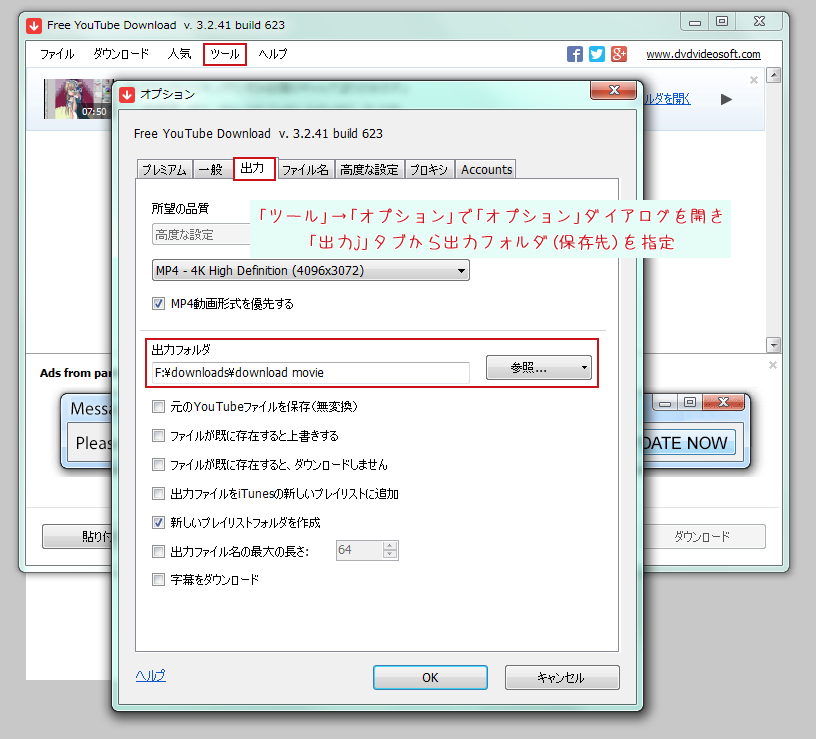816x739 pixels.
Task: Open the Twitter icon in main window
Action: 597,54
